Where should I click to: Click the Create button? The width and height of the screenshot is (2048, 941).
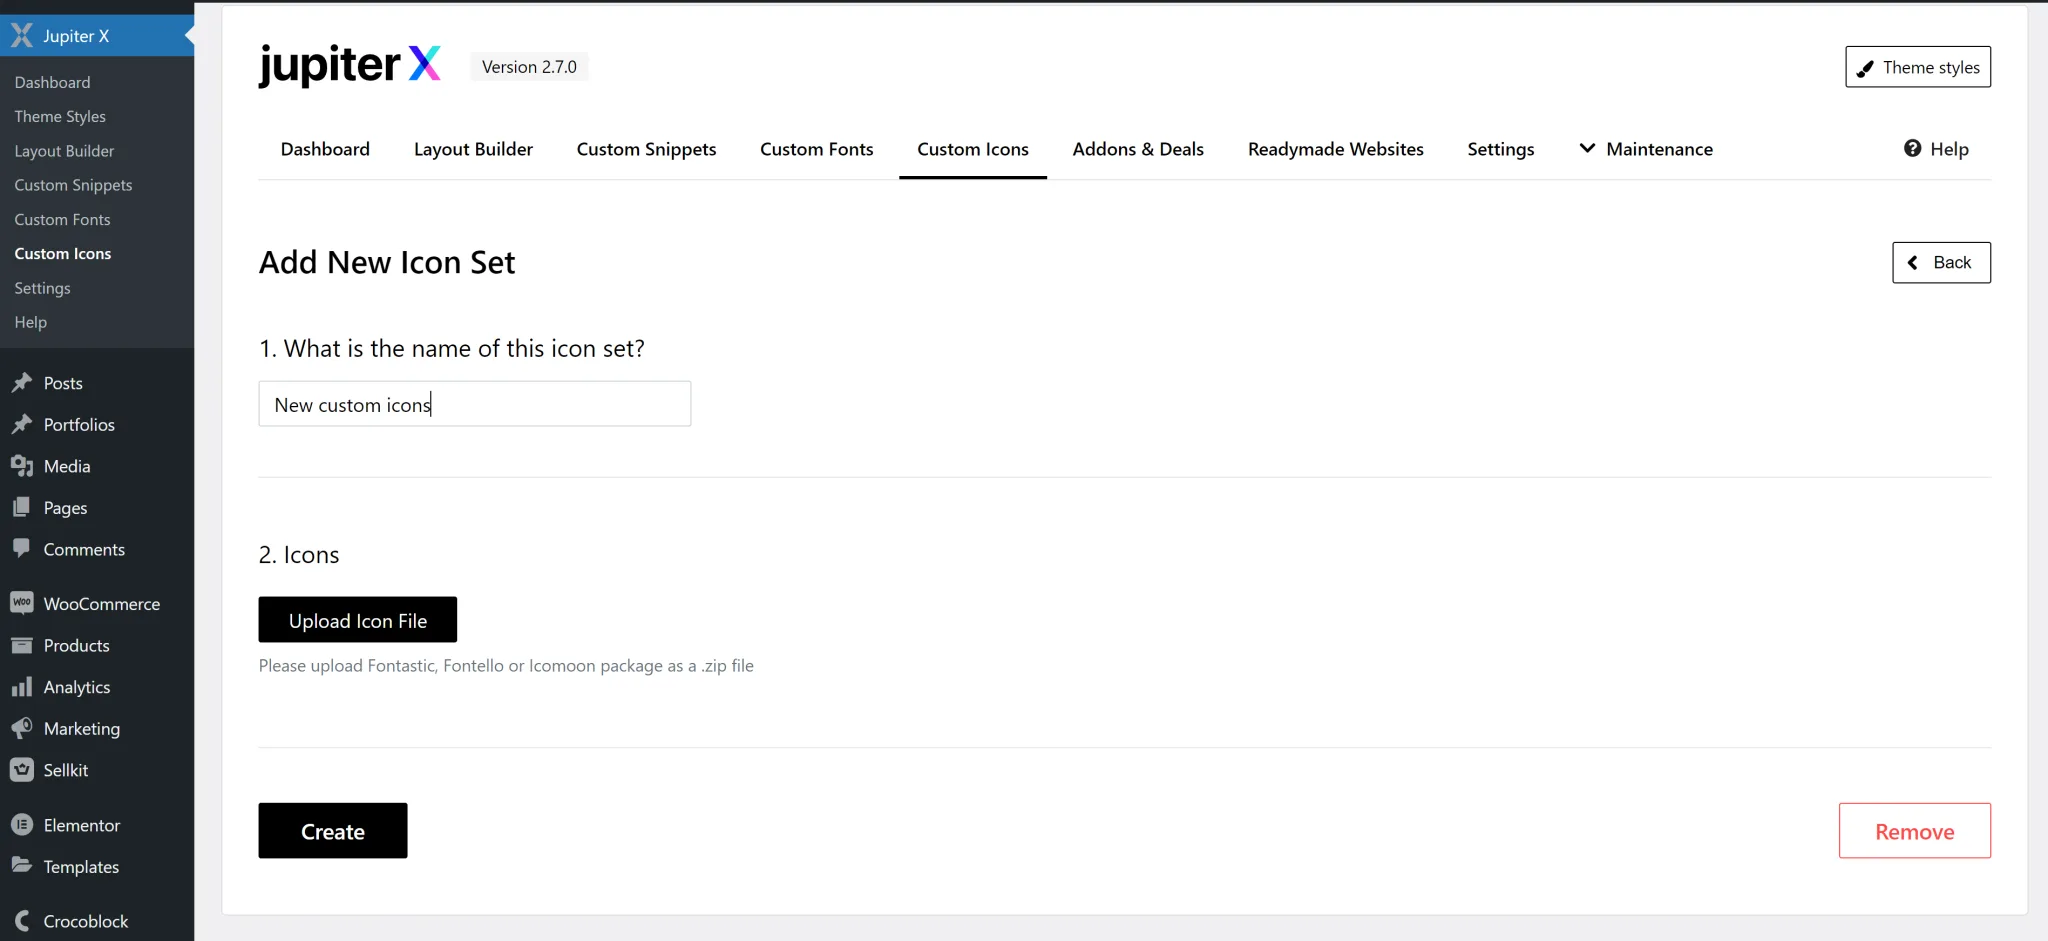[333, 831]
